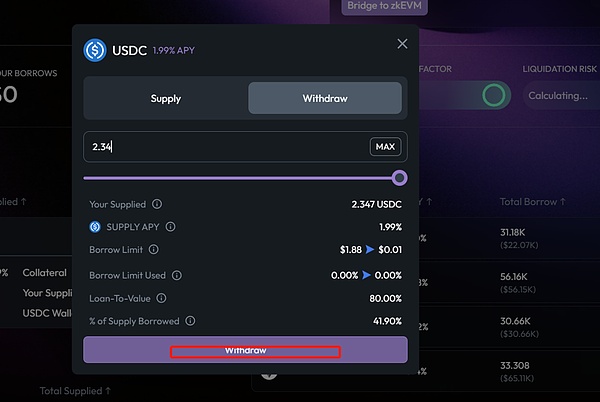Confirm with the purple Withdraw button
The height and width of the screenshot is (402, 600).
click(x=245, y=351)
